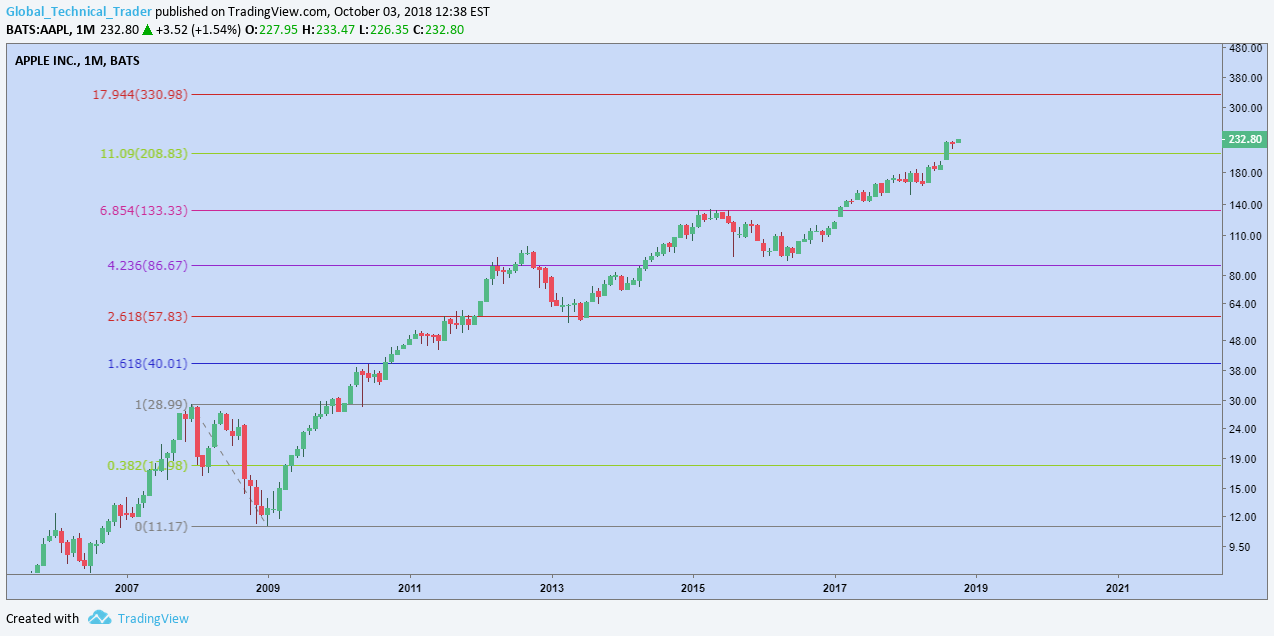Image resolution: width=1274 pixels, height=636 pixels.
Task: Click the 9.50 price axis label
Action: click(x=1240, y=547)
